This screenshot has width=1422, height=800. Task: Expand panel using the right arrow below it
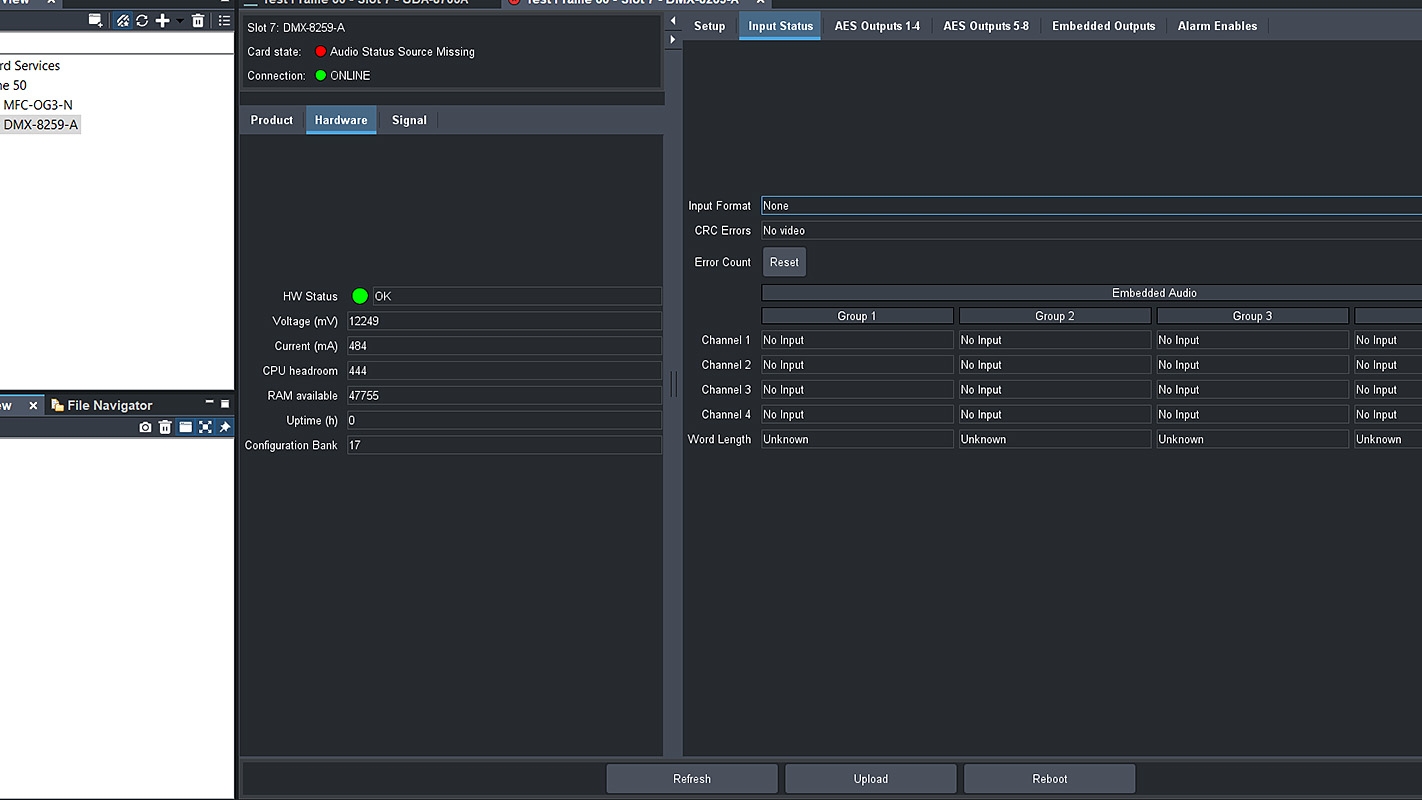(x=673, y=40)
